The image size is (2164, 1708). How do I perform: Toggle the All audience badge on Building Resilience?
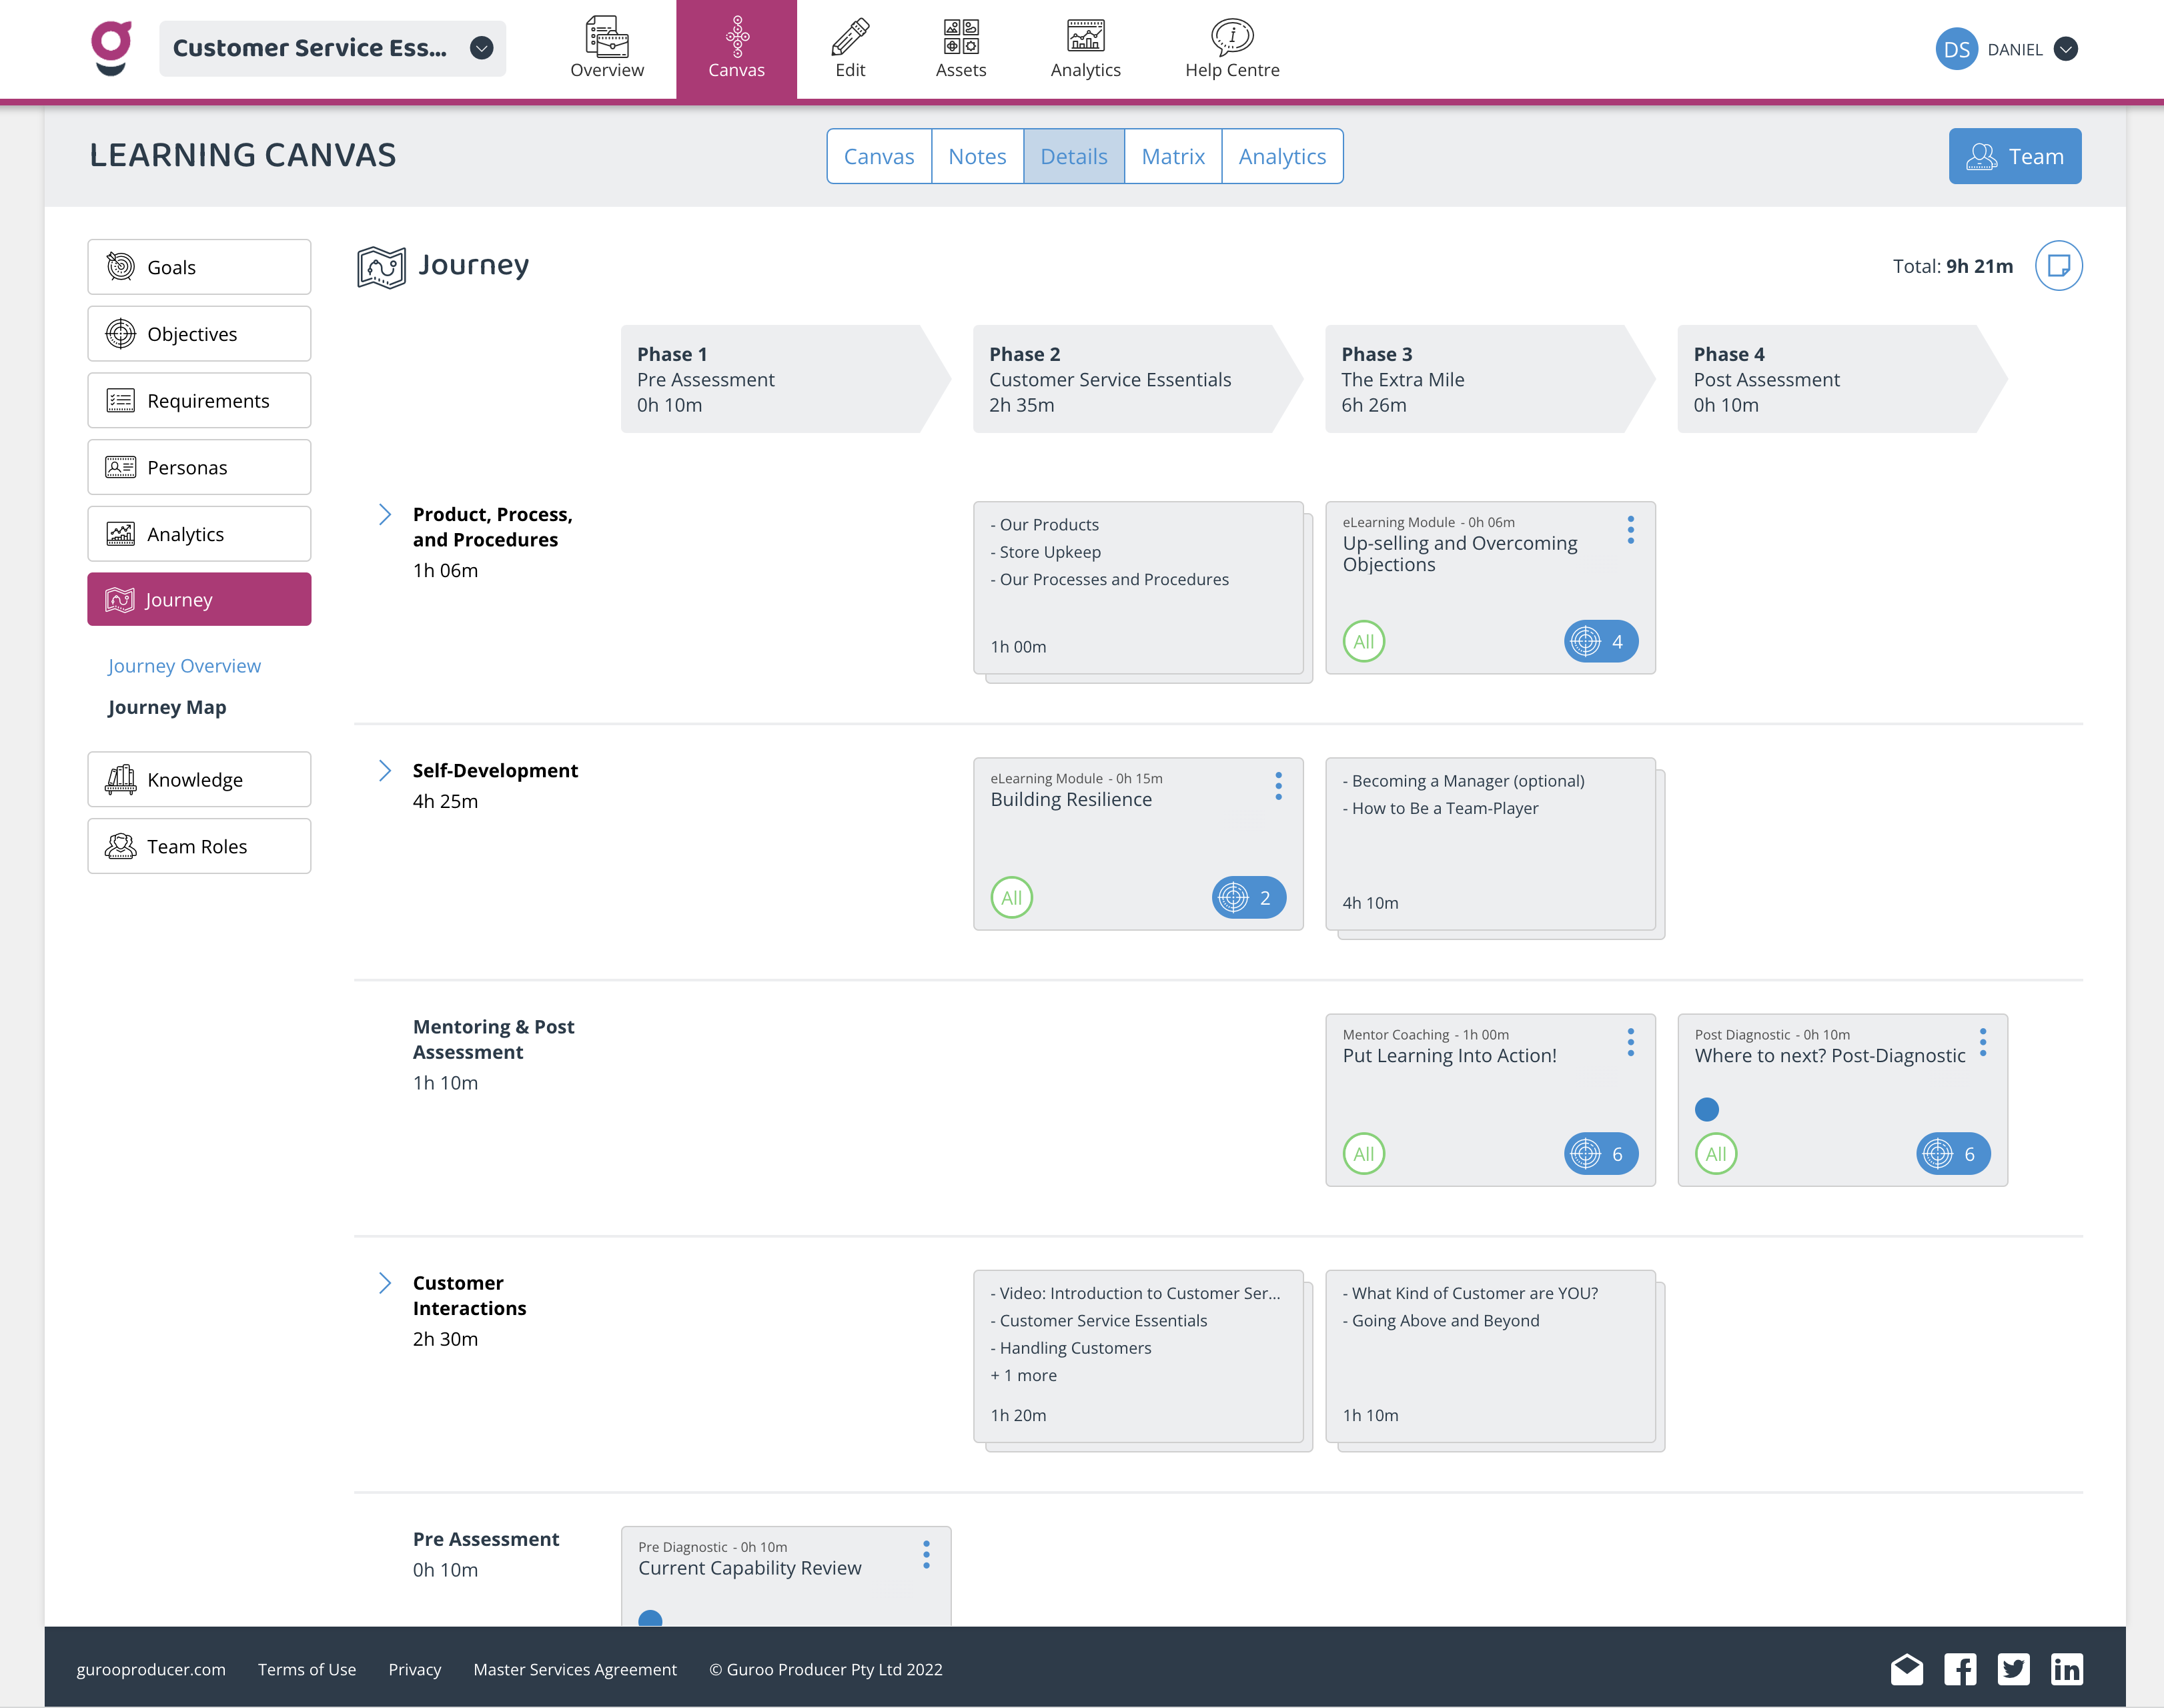(x=1011, y=898)
